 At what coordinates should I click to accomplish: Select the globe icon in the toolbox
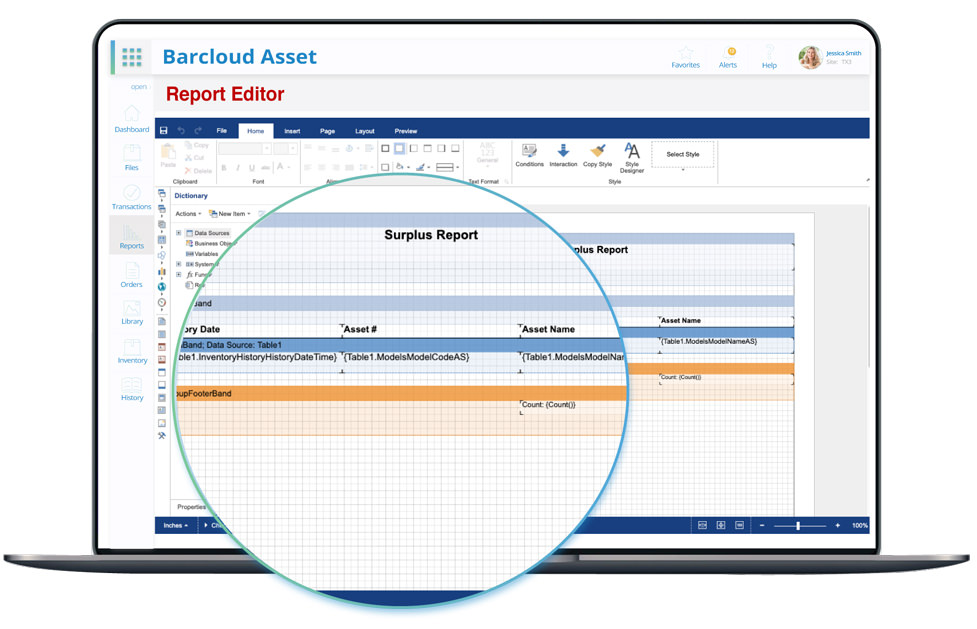(162, 287)
